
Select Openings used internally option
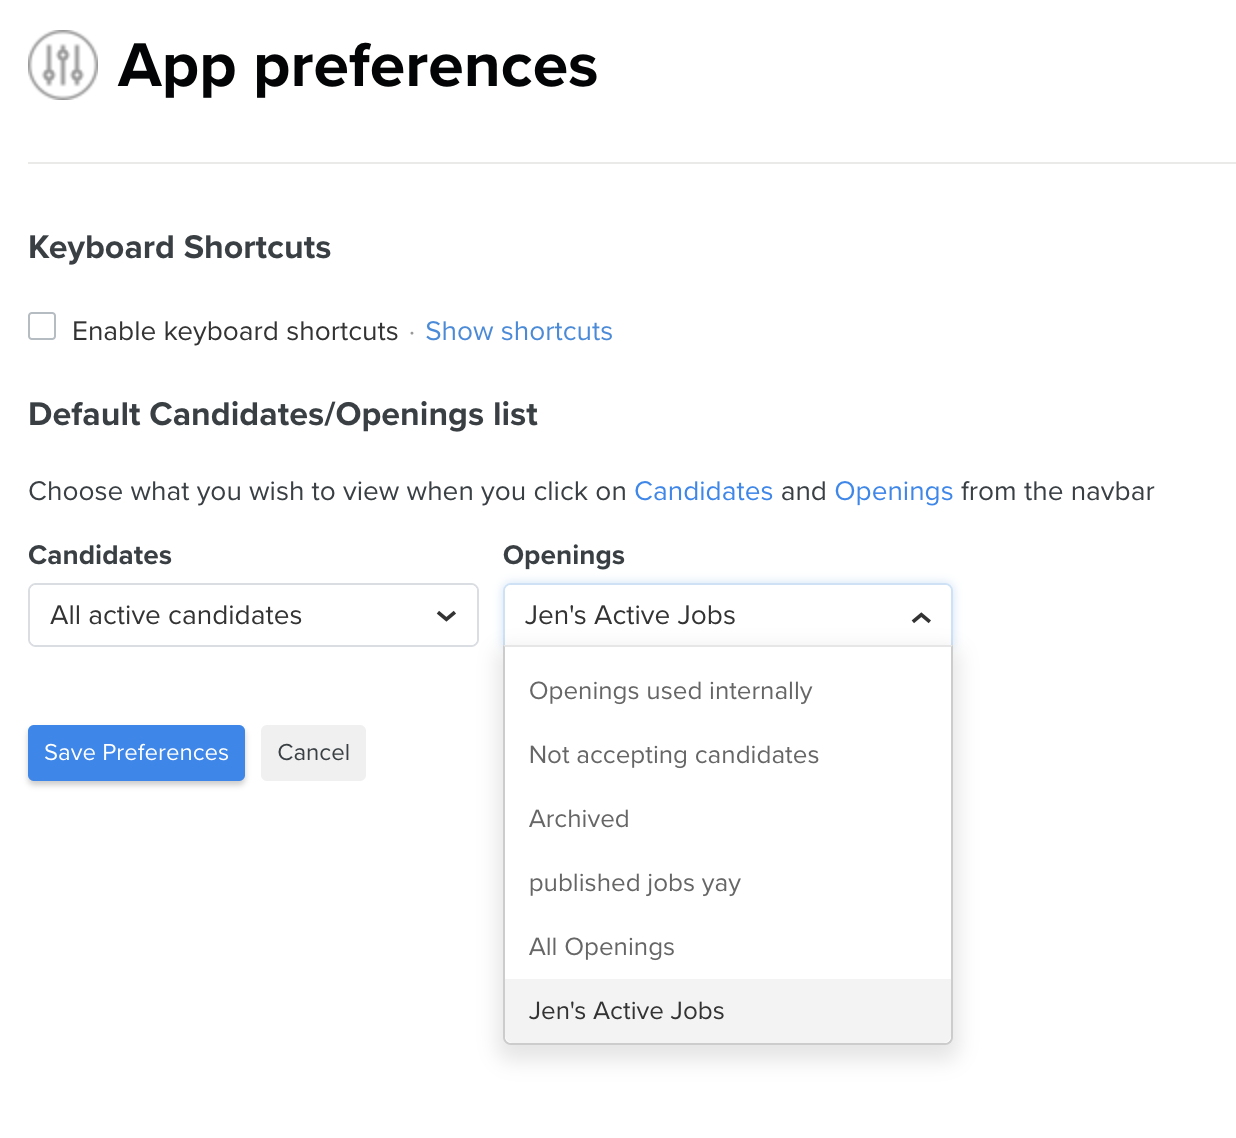click(x=670, y=691)
